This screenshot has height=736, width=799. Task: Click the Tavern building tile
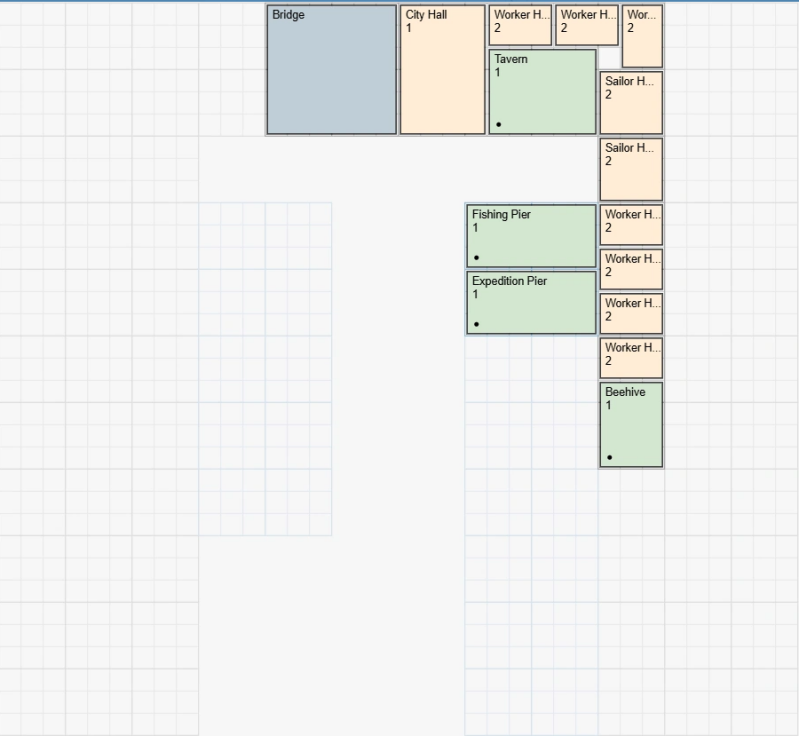click(x=542, y=92)
